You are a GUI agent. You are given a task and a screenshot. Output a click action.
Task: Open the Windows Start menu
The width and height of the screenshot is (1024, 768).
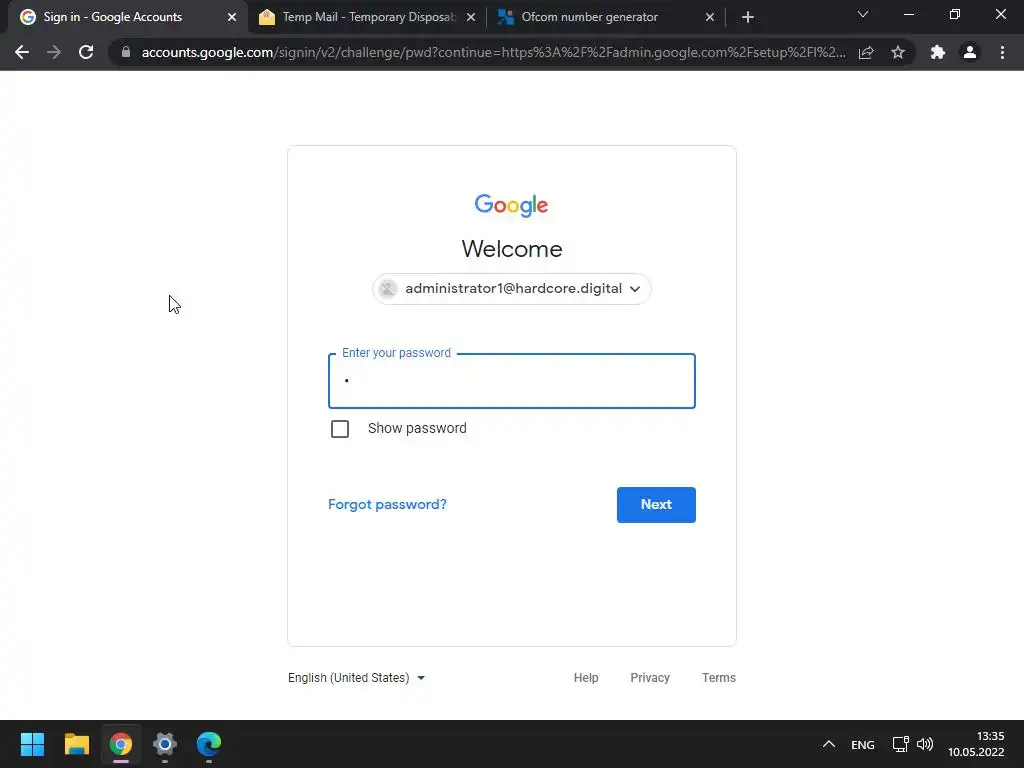(32, 744)
